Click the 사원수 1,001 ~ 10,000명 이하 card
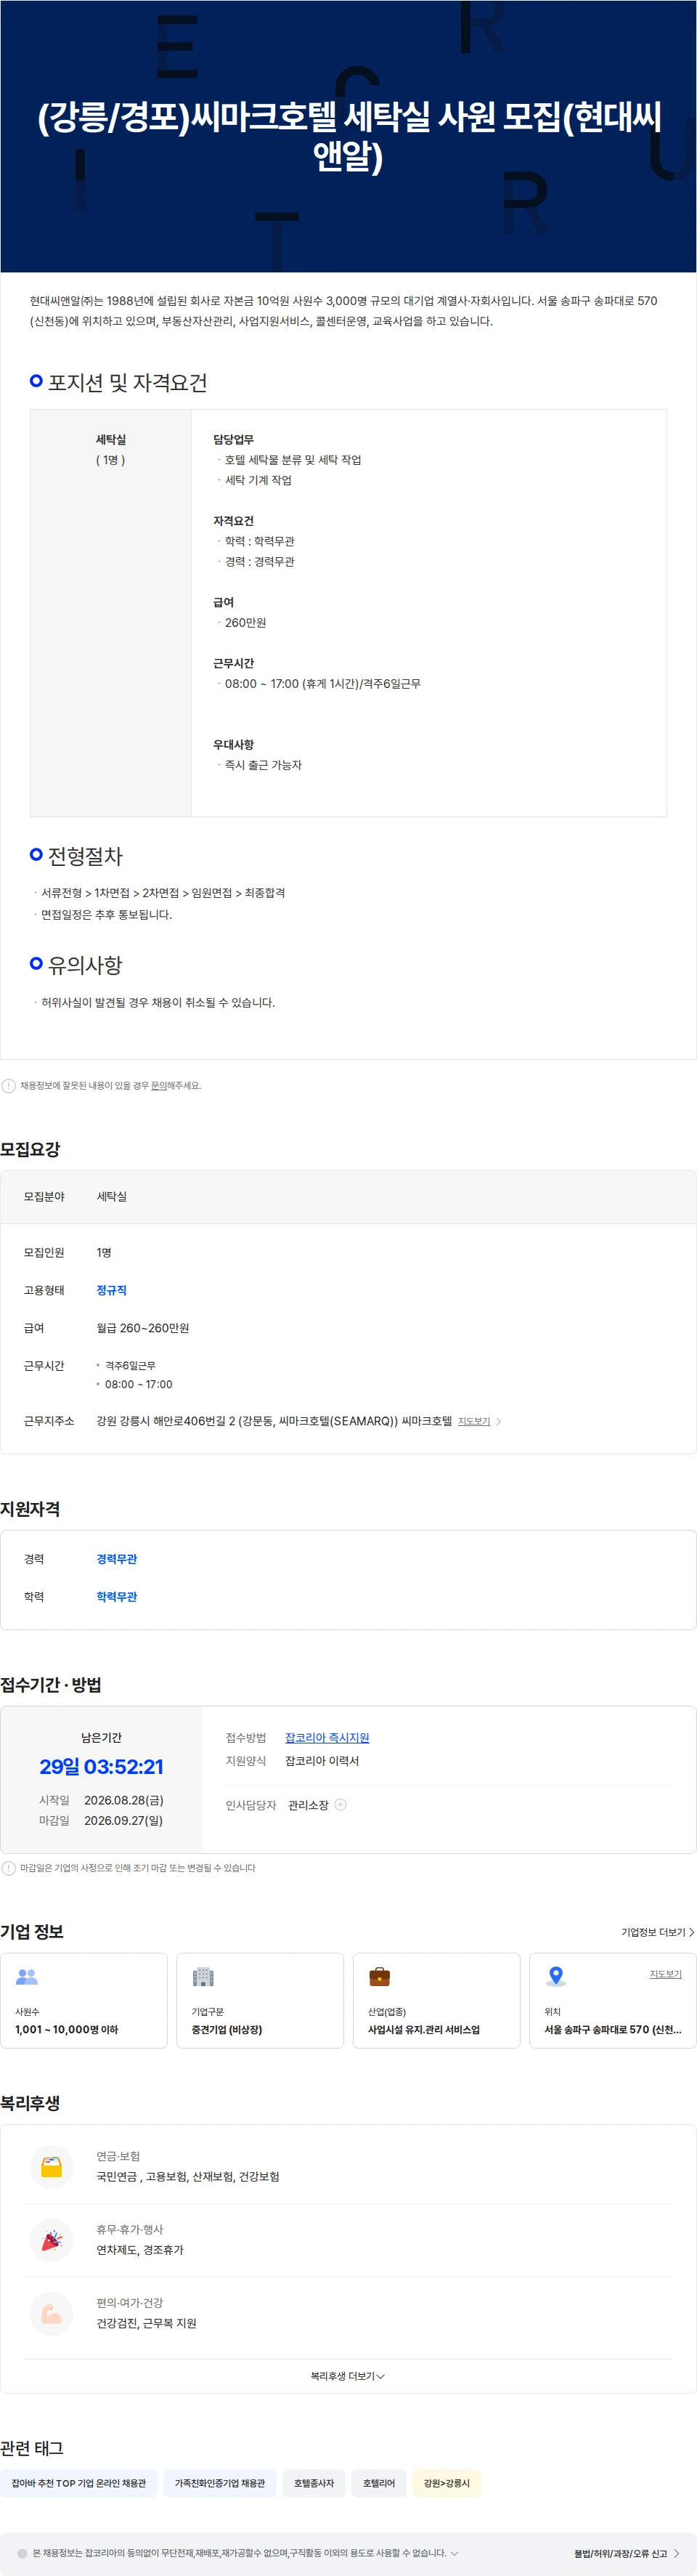The width and height of the screenshot is (697, 2576). [84, 2000]
